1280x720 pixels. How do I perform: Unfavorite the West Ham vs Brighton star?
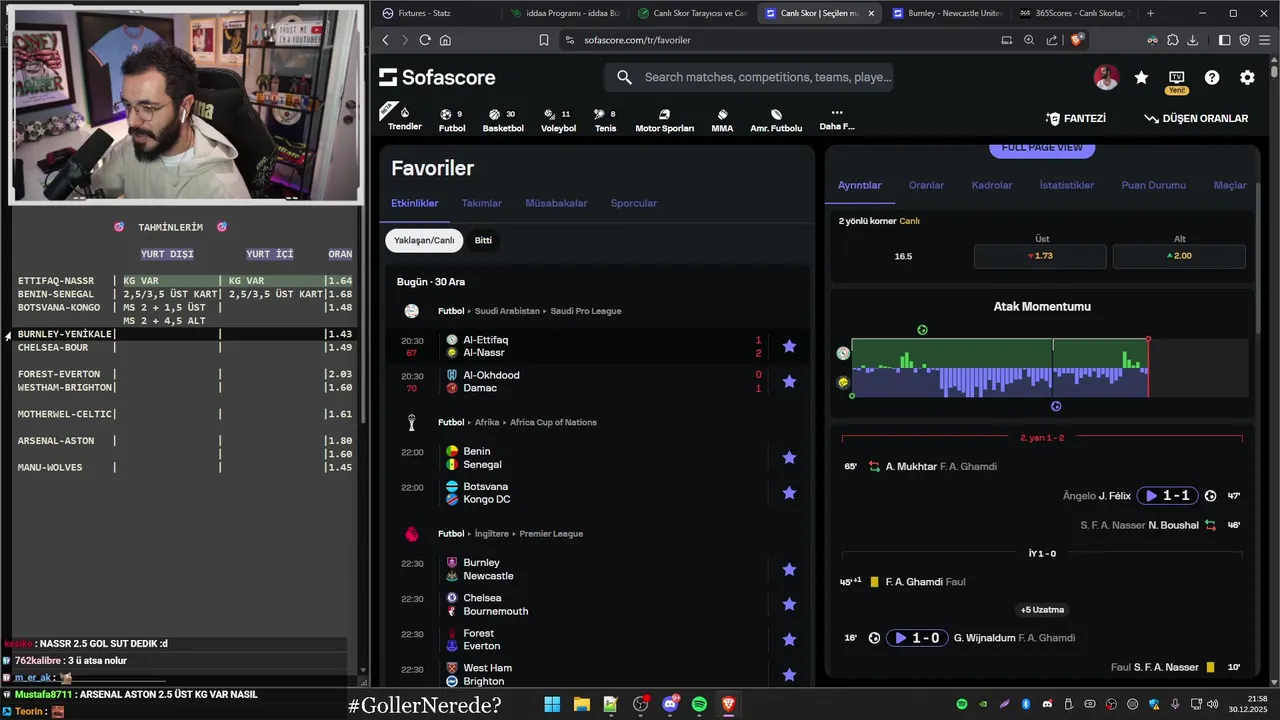(x=789, y=675)
